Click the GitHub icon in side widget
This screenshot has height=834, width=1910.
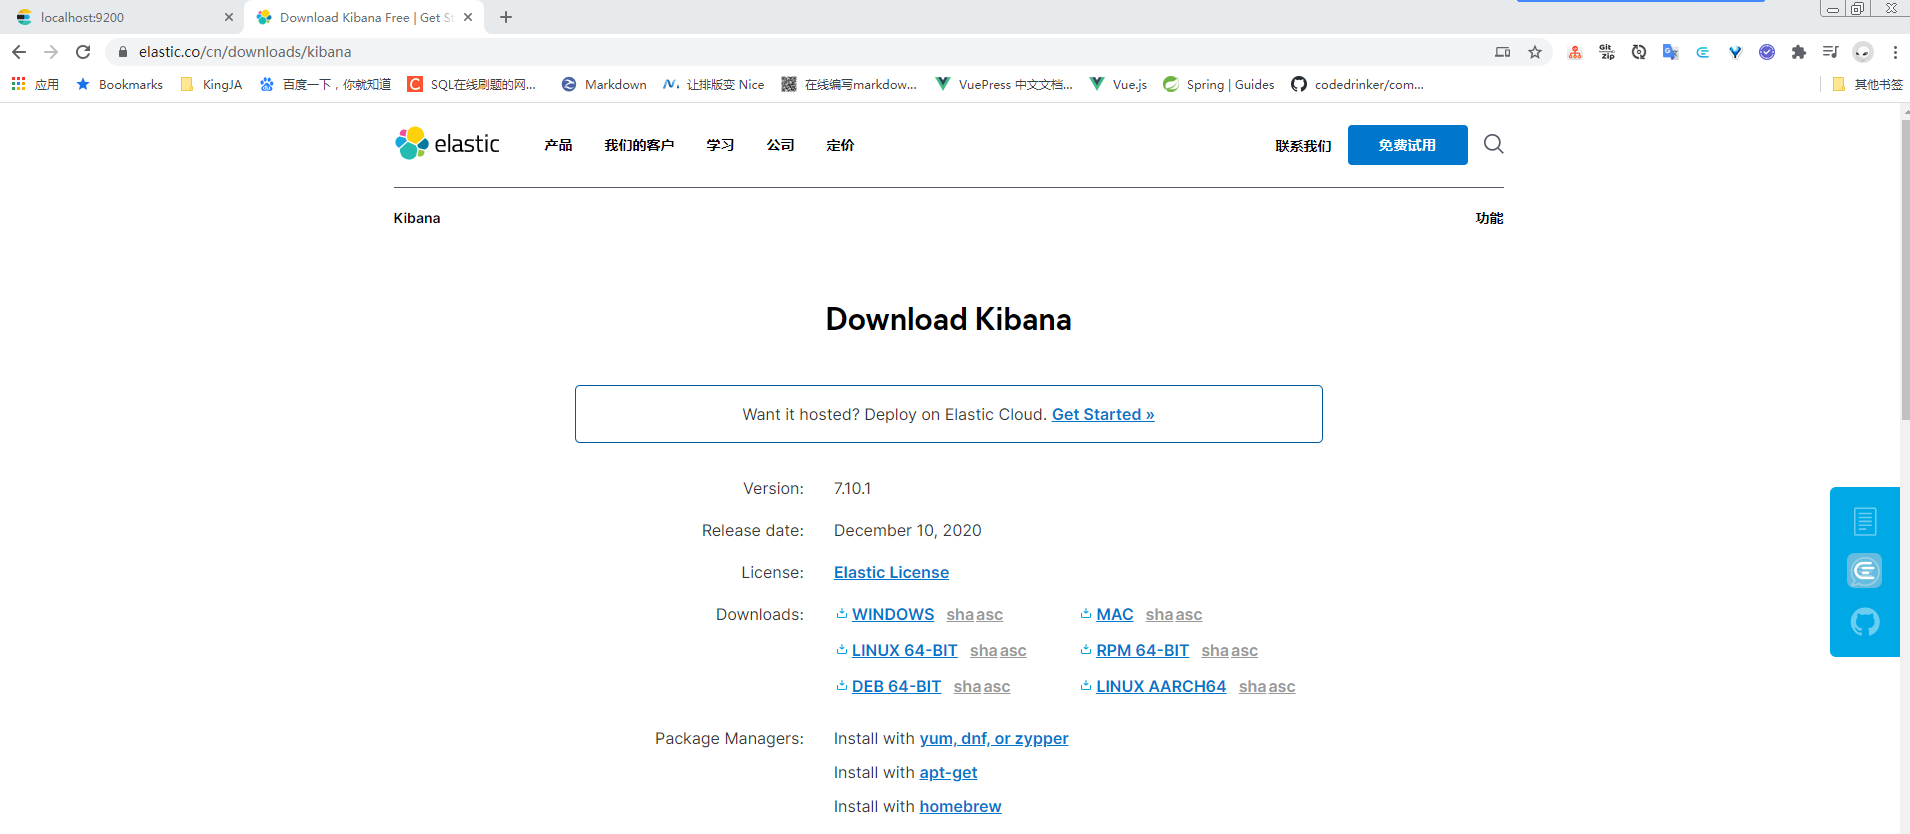[x=1865, y=623]
